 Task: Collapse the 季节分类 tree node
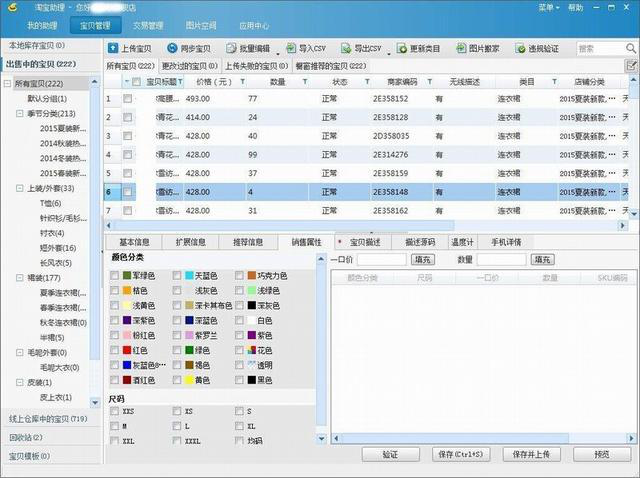click(19, 114)
